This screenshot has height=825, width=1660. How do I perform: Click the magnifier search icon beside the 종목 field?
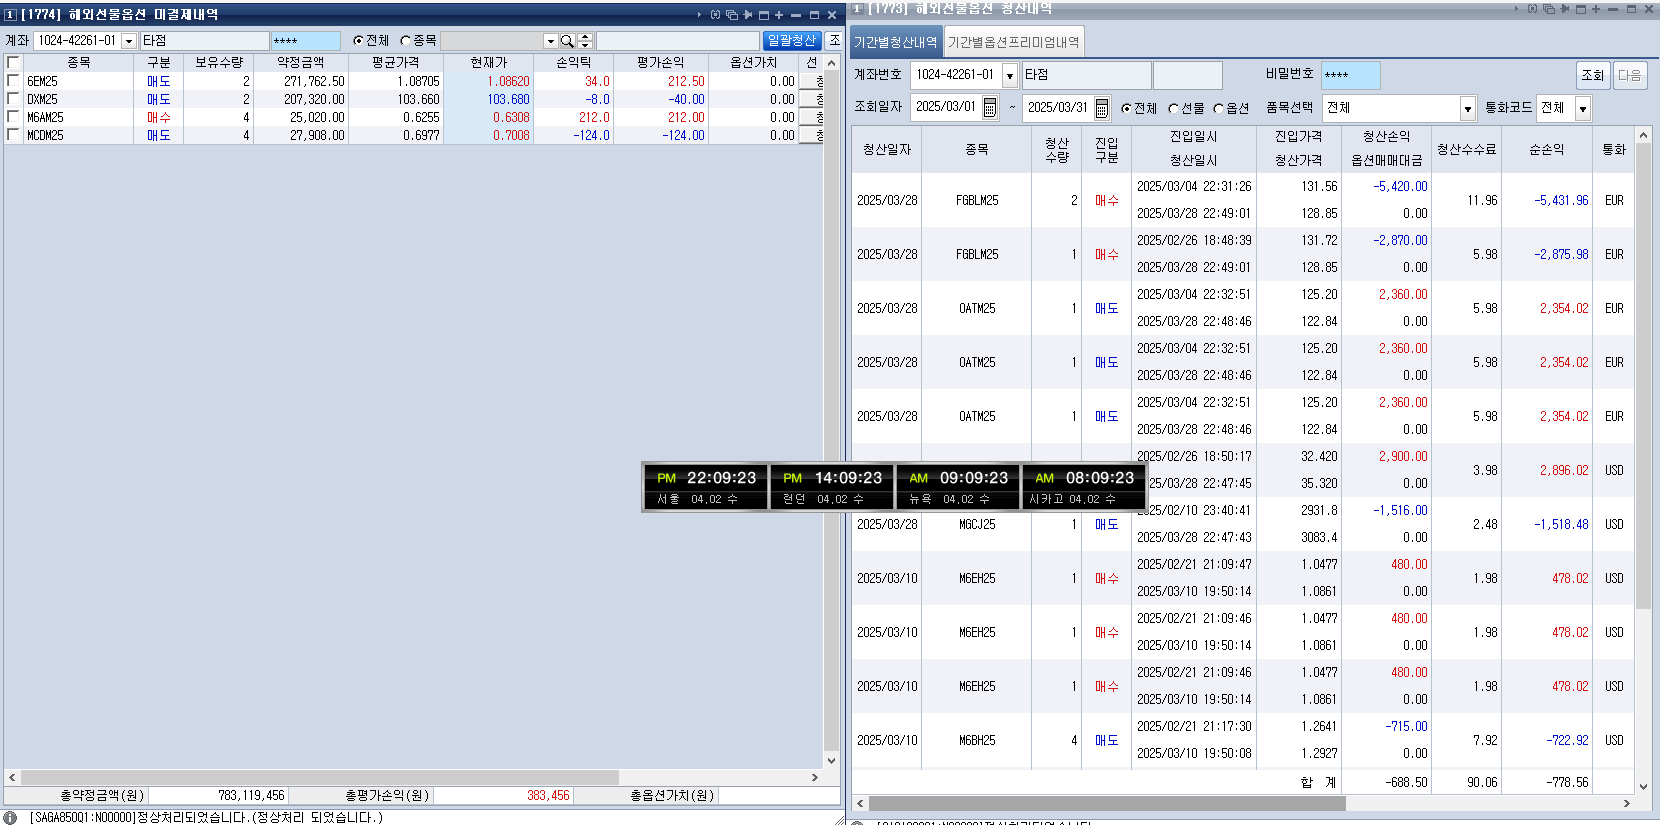point(567,41)
